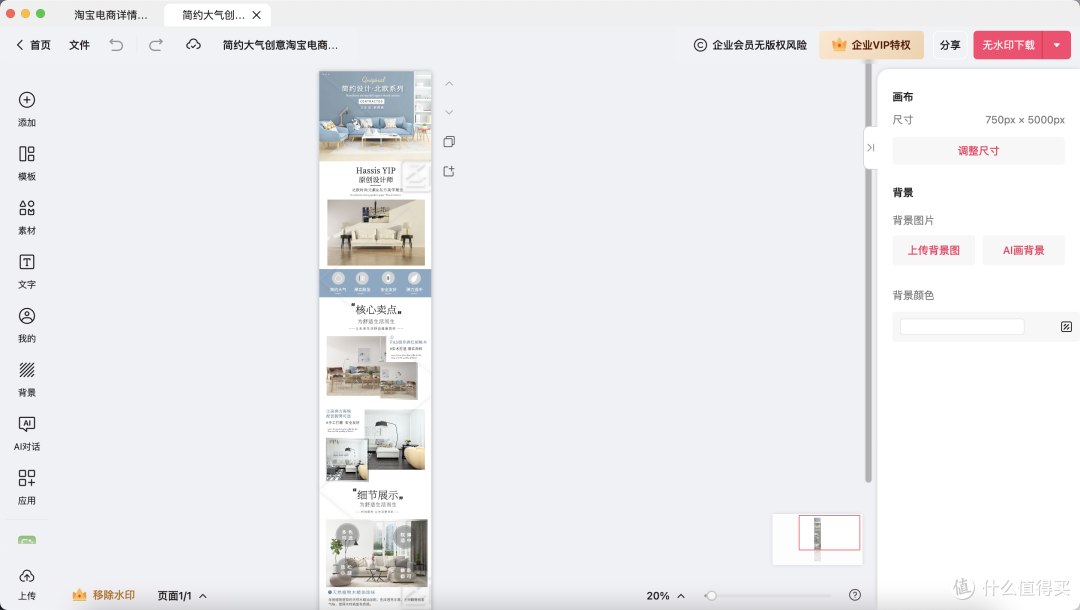The width and height of the screenshot is (1080, 610).
Task: Switch to the 淘宝电商详情 tab
Action: (x=110, y=14)
